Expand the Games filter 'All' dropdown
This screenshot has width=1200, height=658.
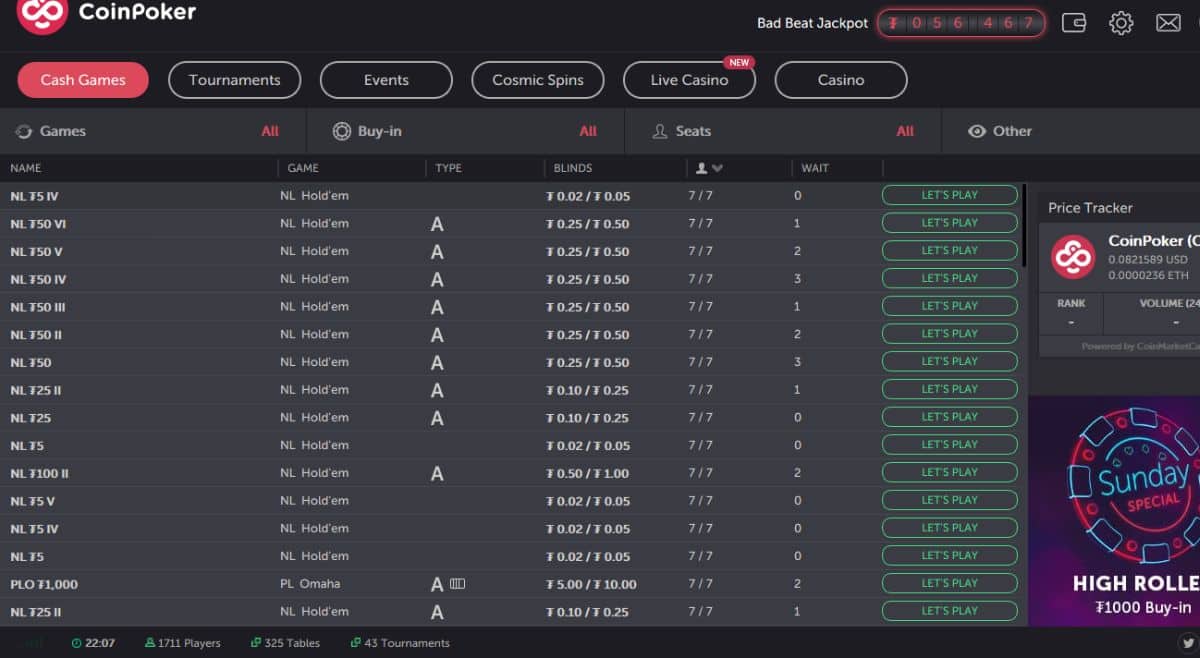tap(270, 131)
